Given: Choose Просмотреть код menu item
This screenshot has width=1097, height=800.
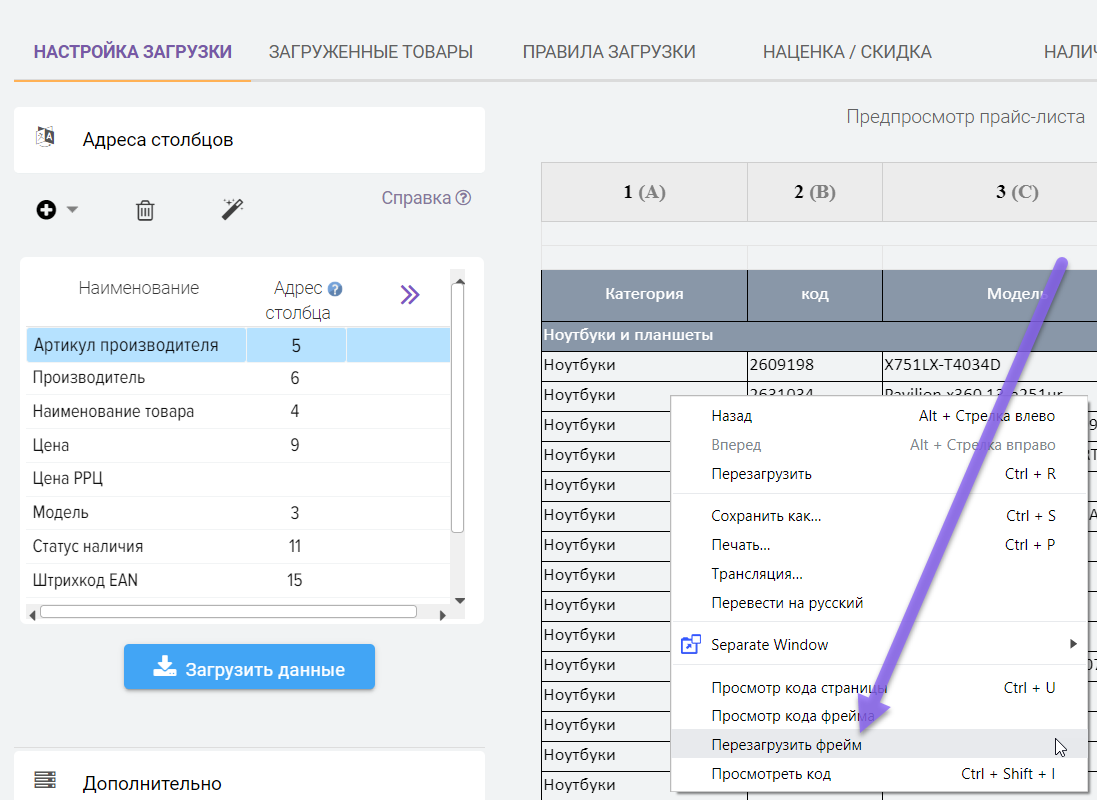Looking at the screenshot, I should [x=770, y=774].
